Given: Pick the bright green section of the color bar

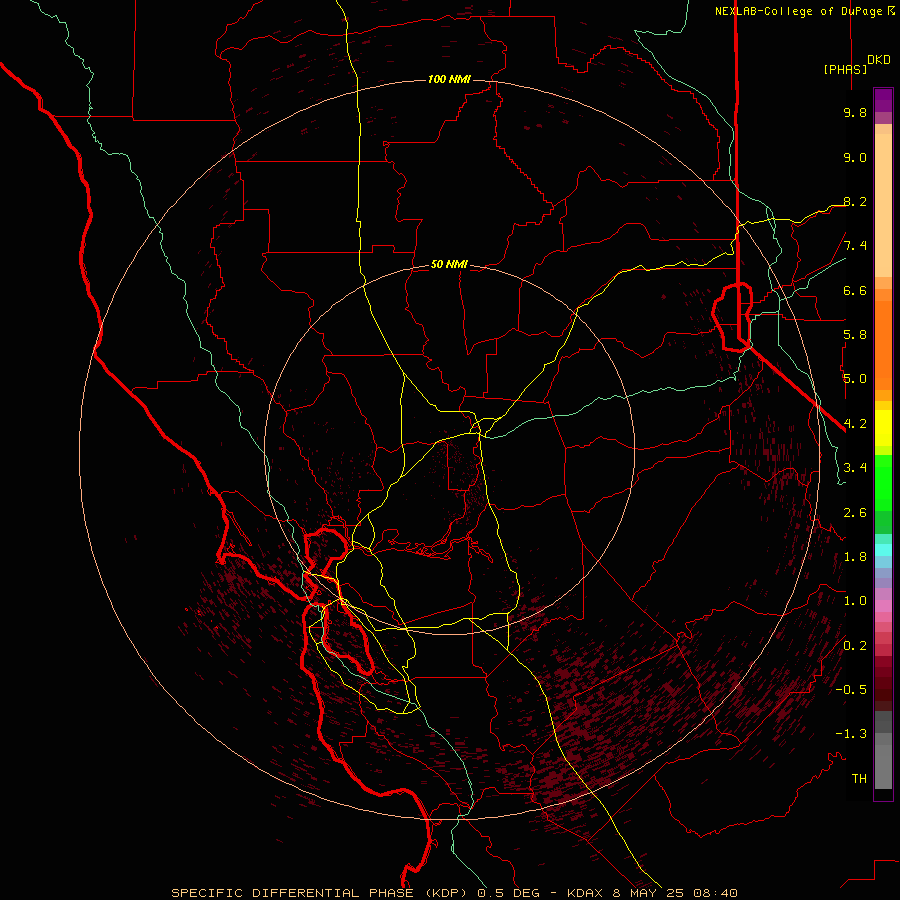Looking at the screenshot, I should coord(883,482).
